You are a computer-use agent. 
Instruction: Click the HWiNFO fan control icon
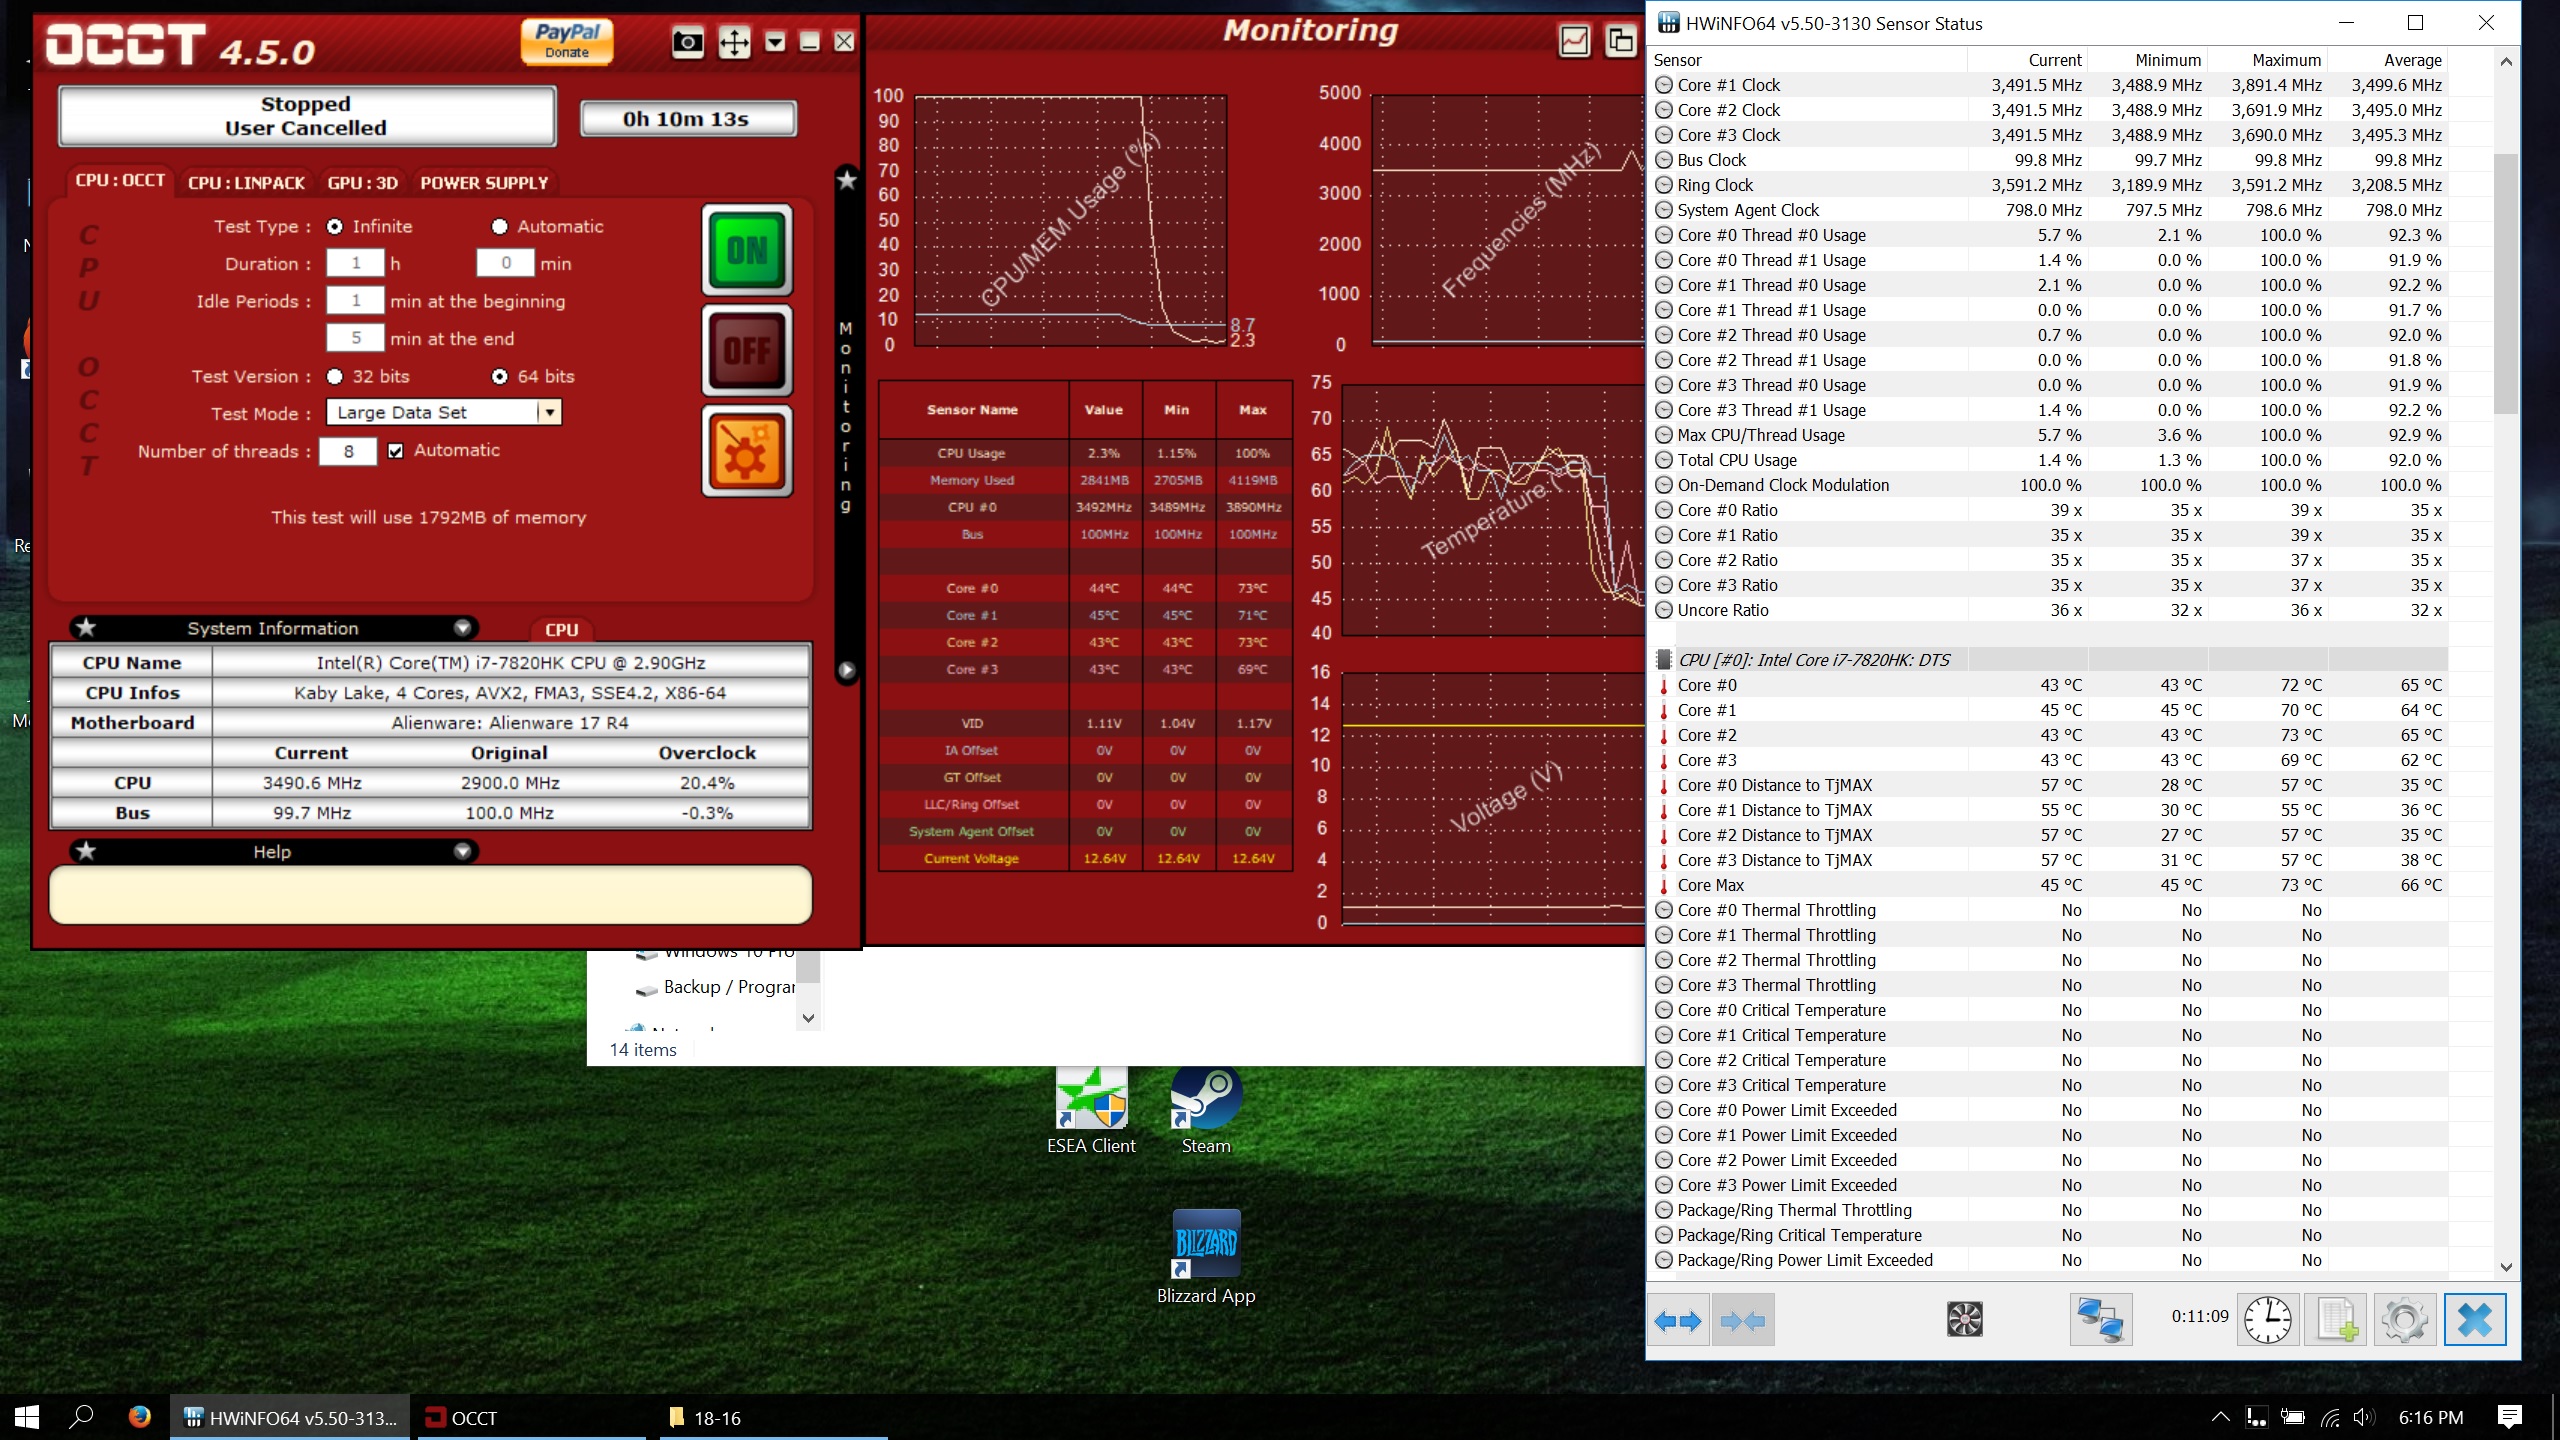coord(1964,1319)
